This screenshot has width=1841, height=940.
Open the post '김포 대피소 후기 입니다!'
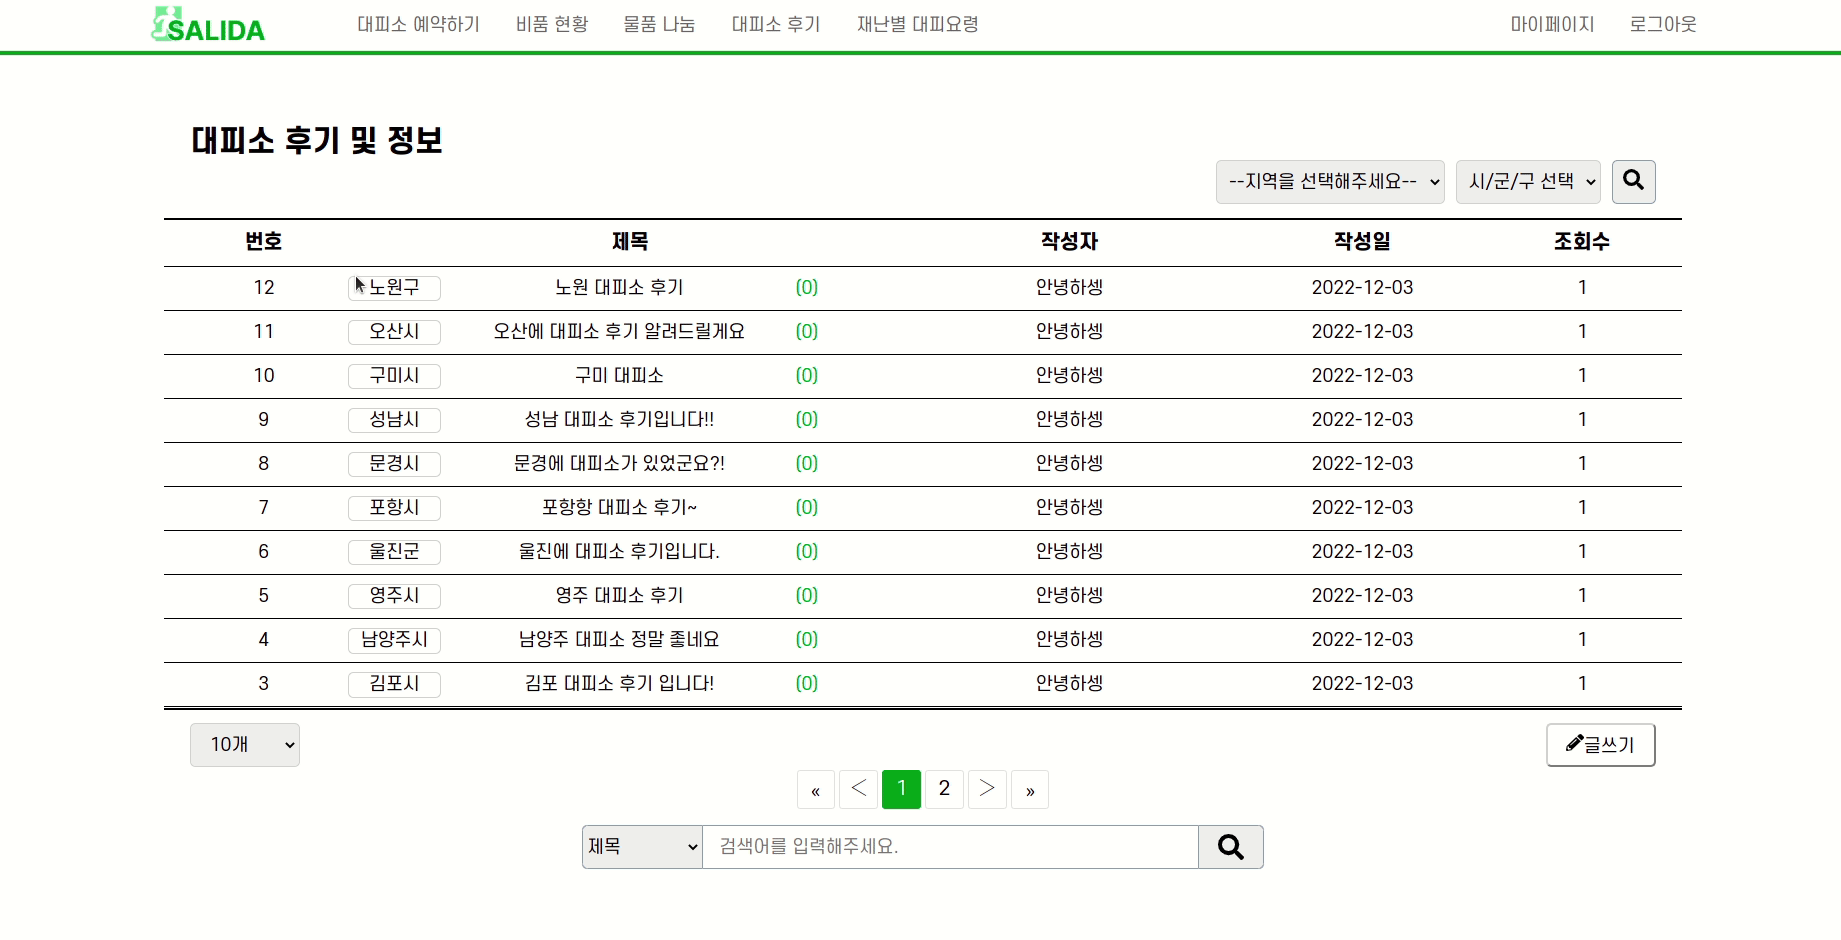619,684
